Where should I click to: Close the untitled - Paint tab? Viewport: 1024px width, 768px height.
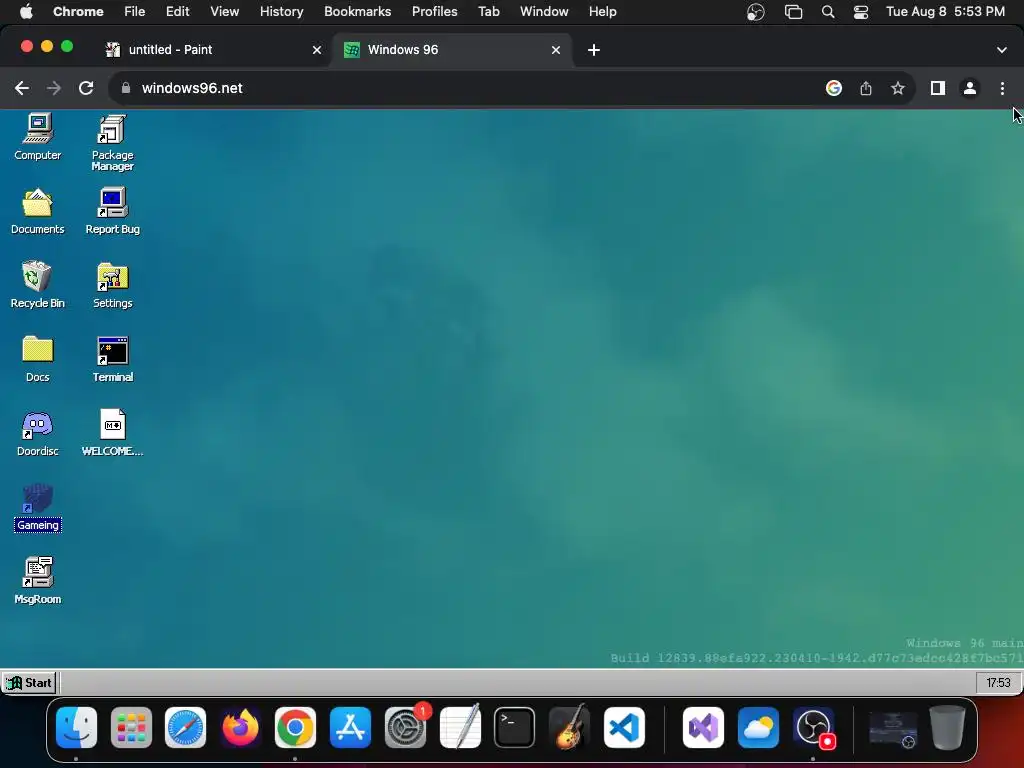point(317,50)
